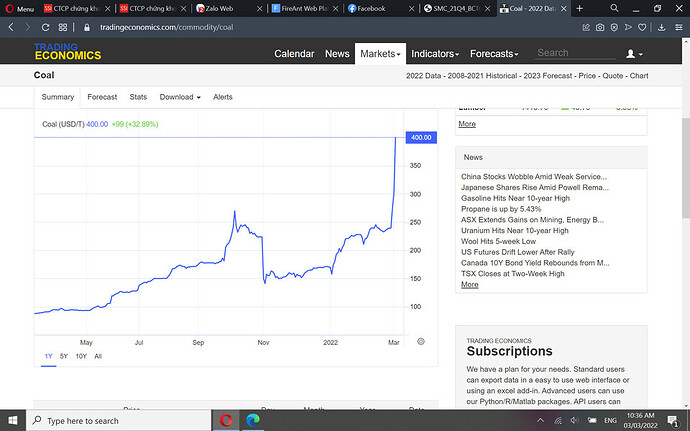Open the Download dropdown
Viewport: 690px width, 431px height.
(x=180, y=97)
